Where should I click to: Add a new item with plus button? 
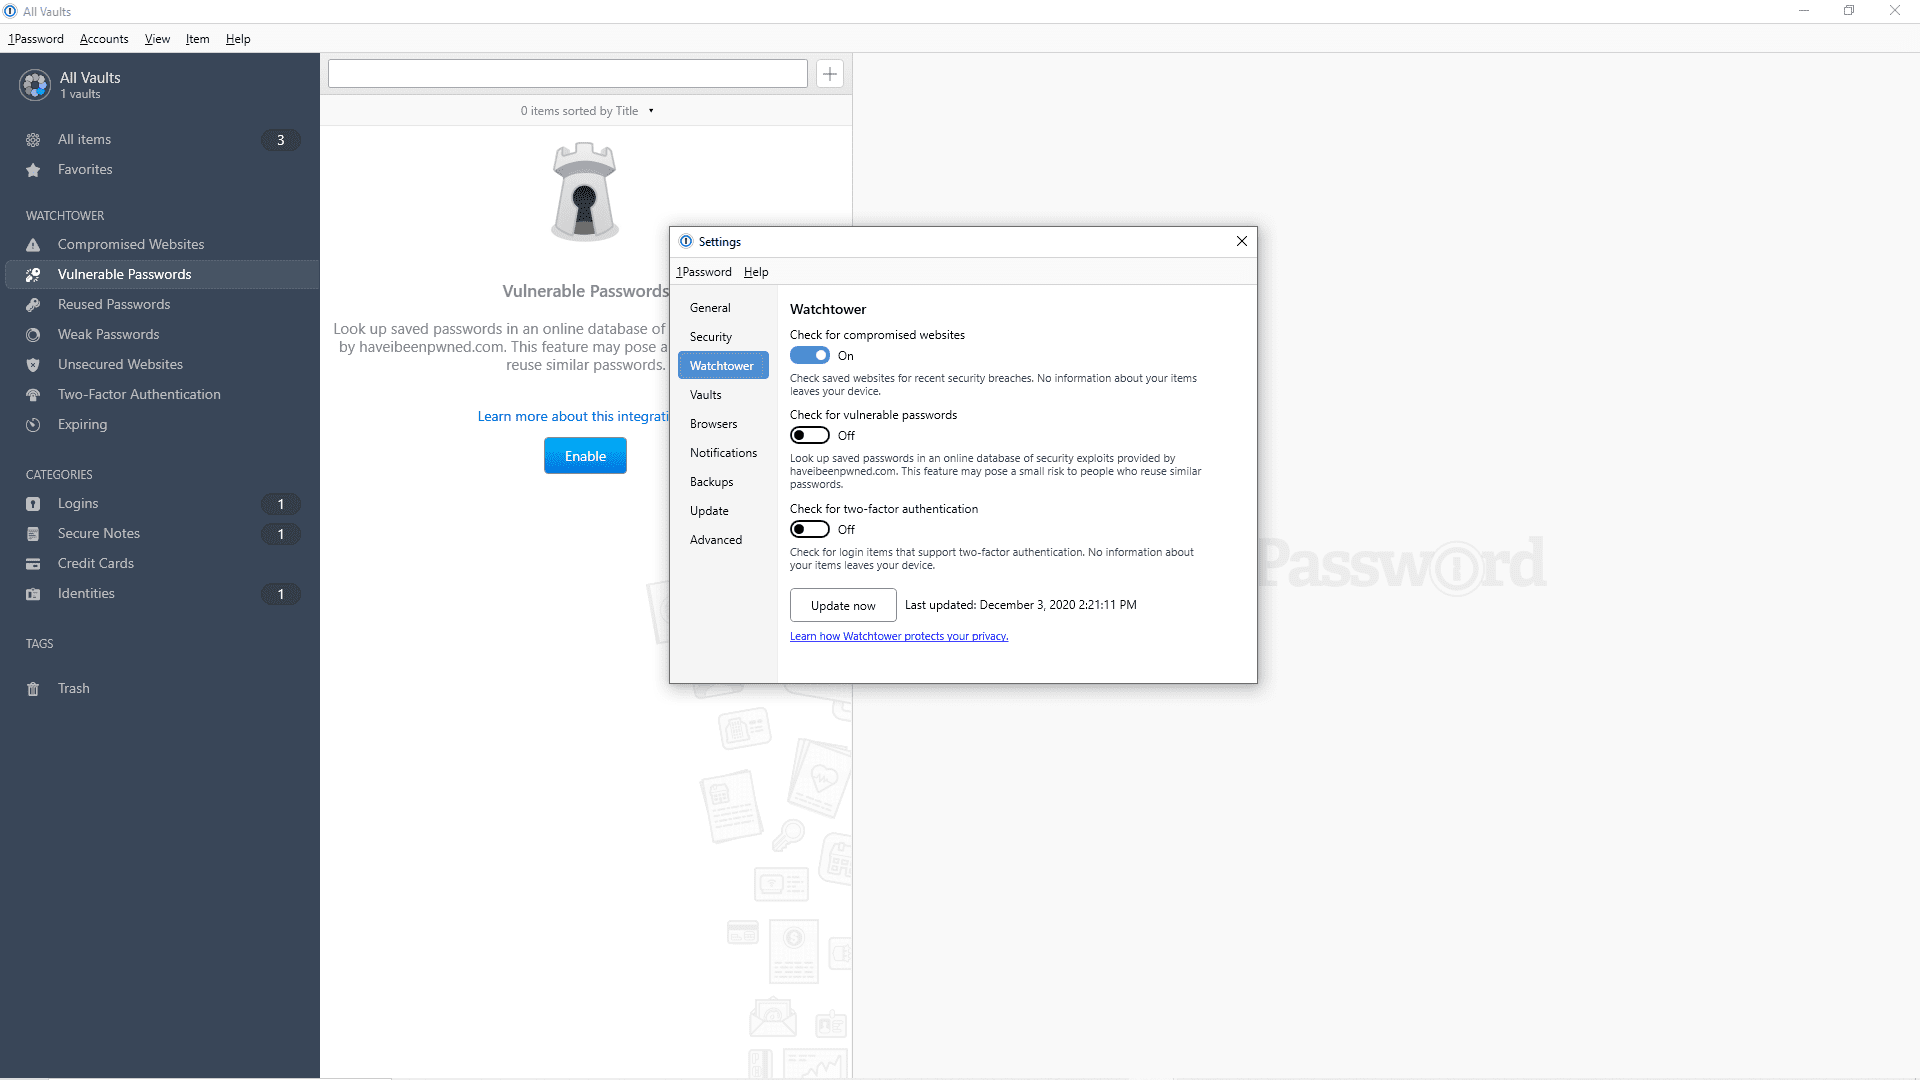830,74
